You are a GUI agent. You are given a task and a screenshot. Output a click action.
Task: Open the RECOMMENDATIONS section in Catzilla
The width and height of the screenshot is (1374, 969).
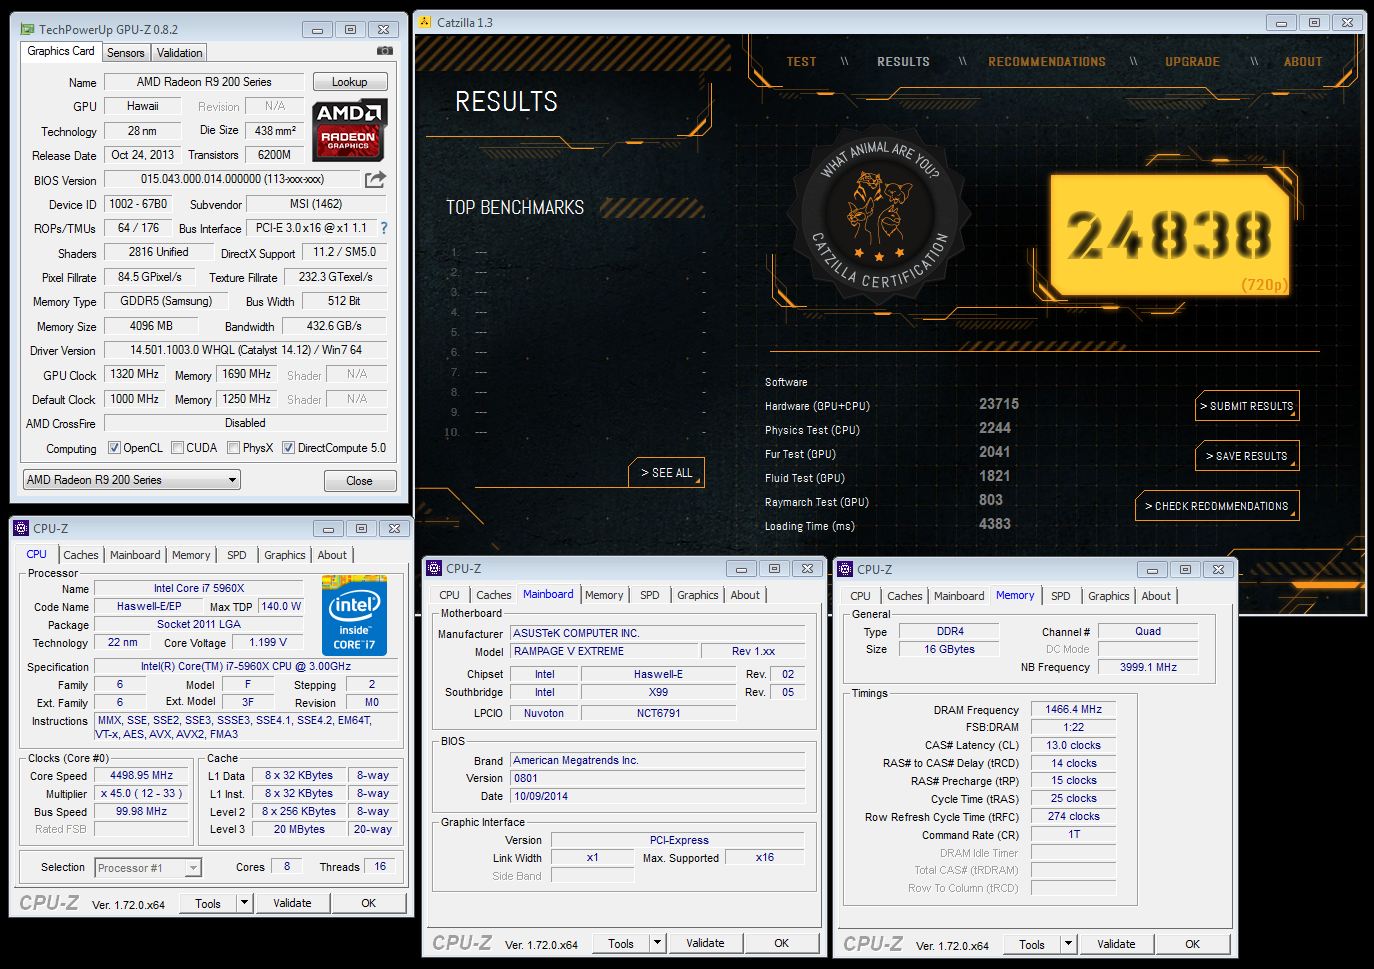[x=1047, y=62]
